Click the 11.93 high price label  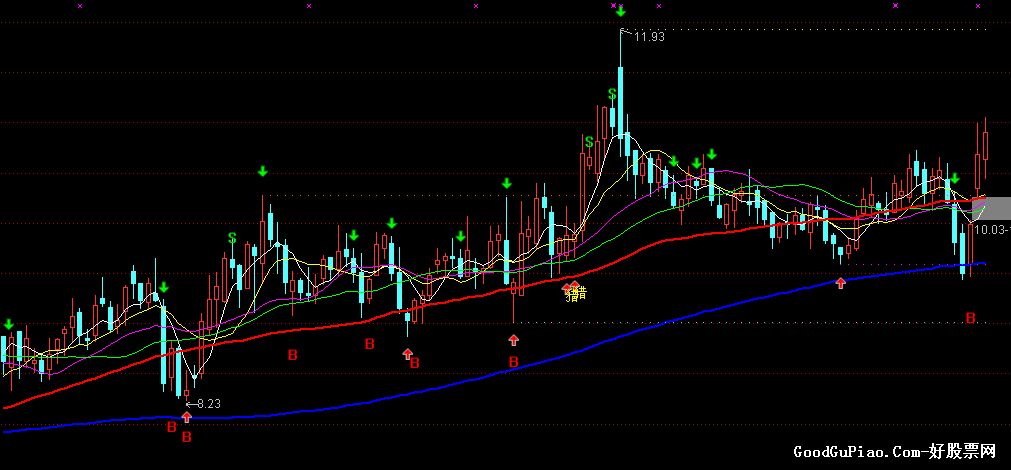(x=649, y=37)
